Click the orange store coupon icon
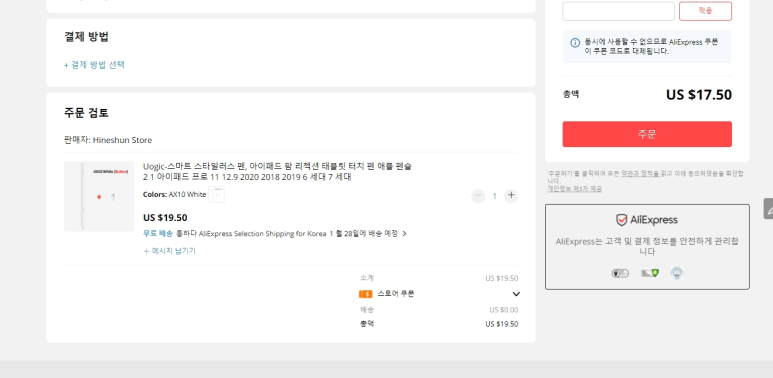The width and height of the screenshot is (773, 378). click(365, 294)
